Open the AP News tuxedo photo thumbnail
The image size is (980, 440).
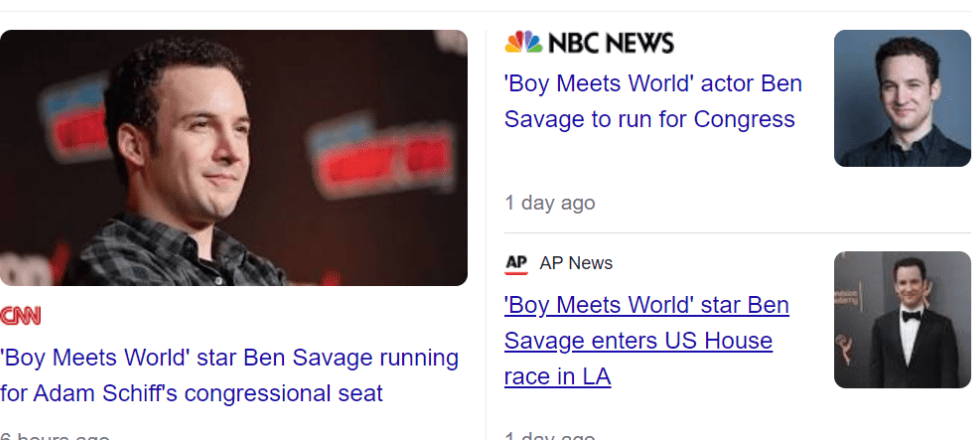tap(902, 319)
